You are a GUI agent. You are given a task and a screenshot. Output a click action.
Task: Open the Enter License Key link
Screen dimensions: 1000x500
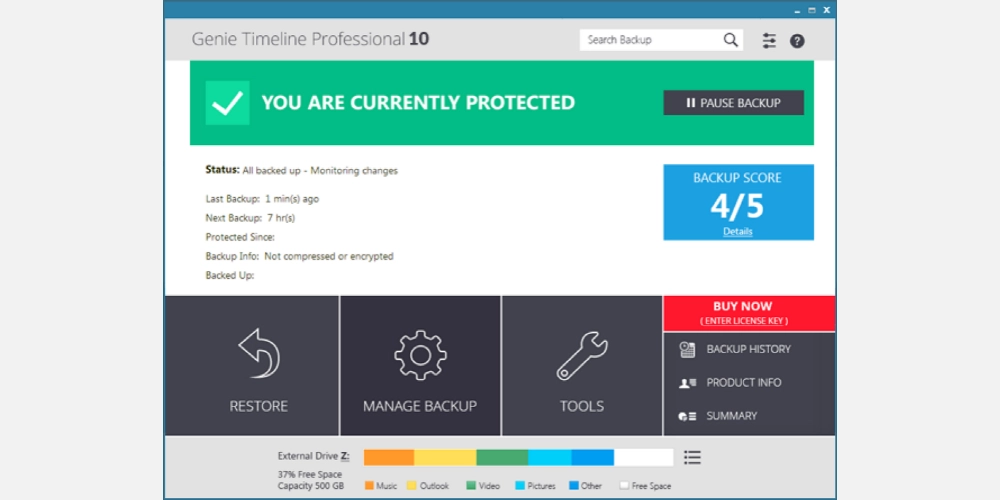pos(744,321)
